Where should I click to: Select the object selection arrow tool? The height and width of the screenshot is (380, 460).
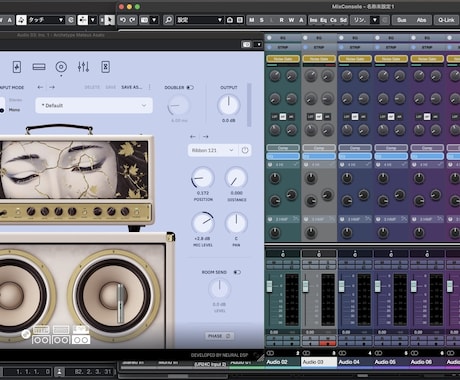click(109, 20)
